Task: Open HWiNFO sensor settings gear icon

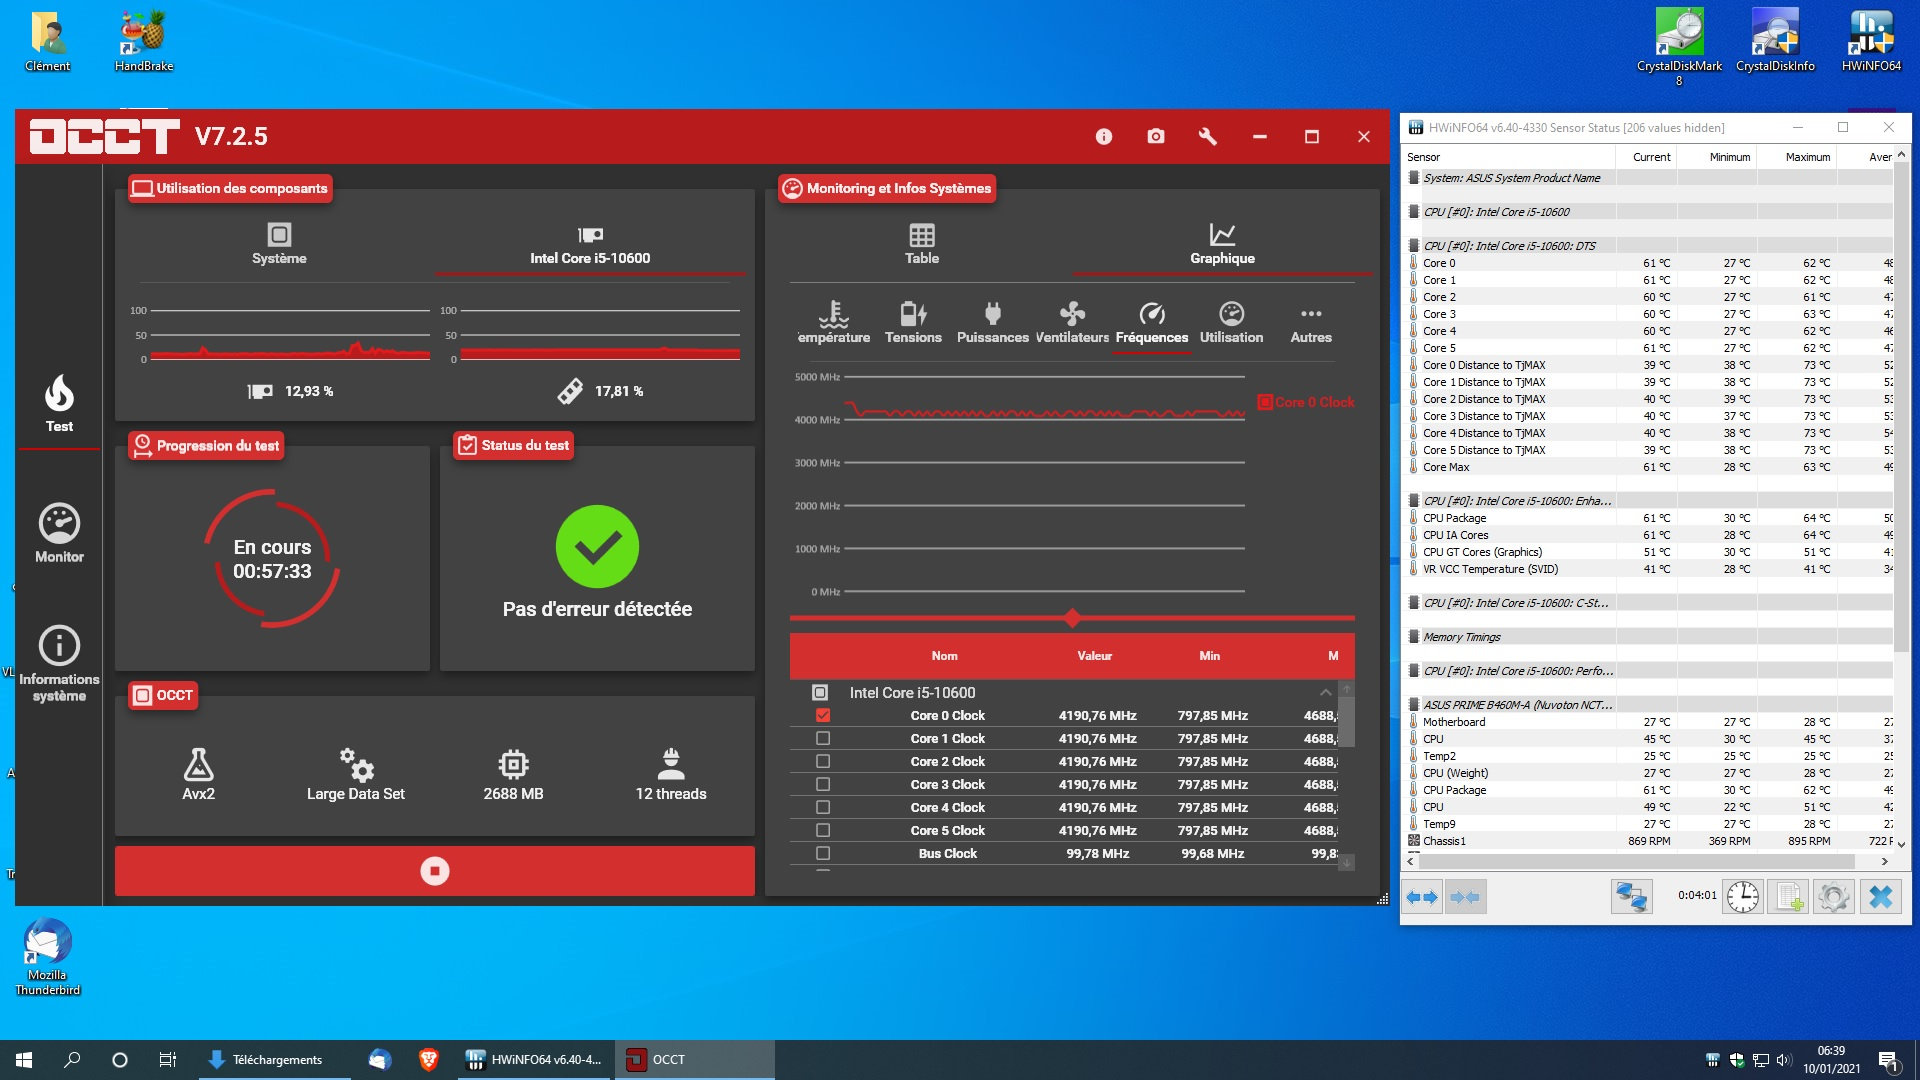Action: [x=1834, y=897]
